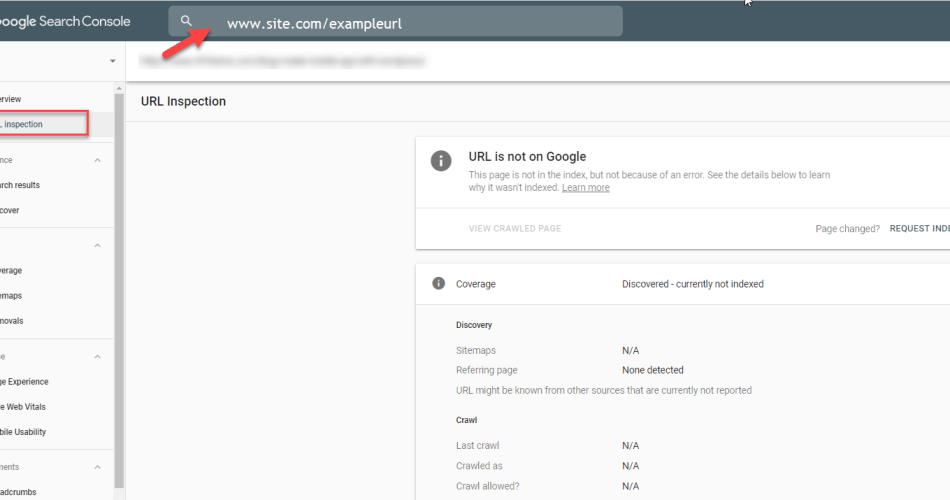The image size is (950, 500).
Task: Click the 'URL Inspection' page heading
Action: pos(183,101)
